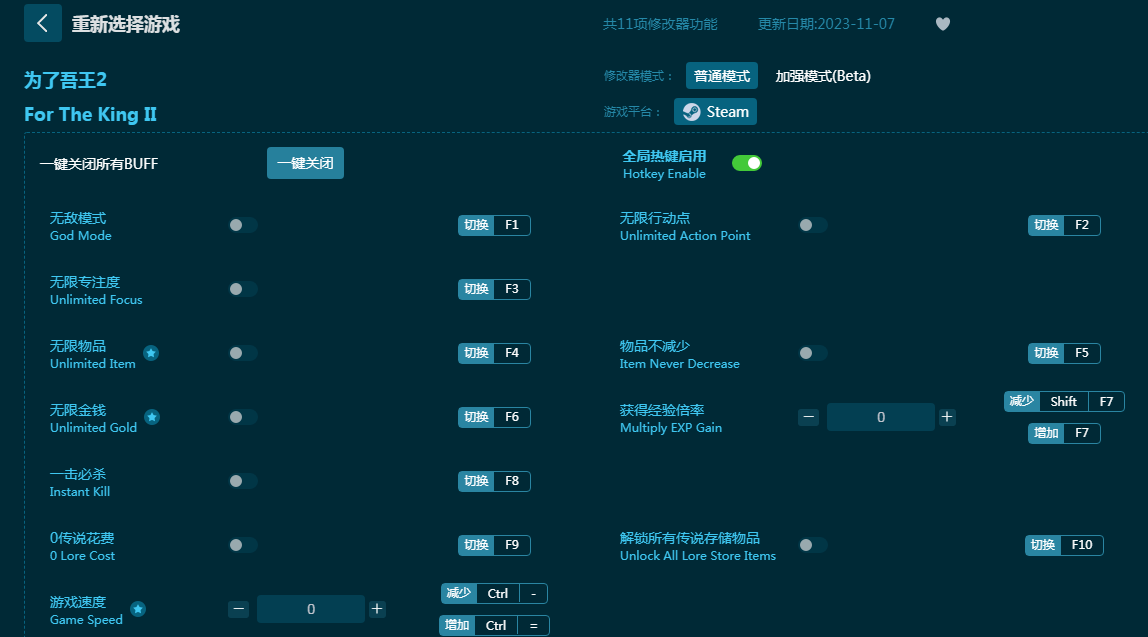The image size is (1148, 637).
Task: Click Shift F7 decrease hotkey for EXP
Action: click(x=1064, y=401)
